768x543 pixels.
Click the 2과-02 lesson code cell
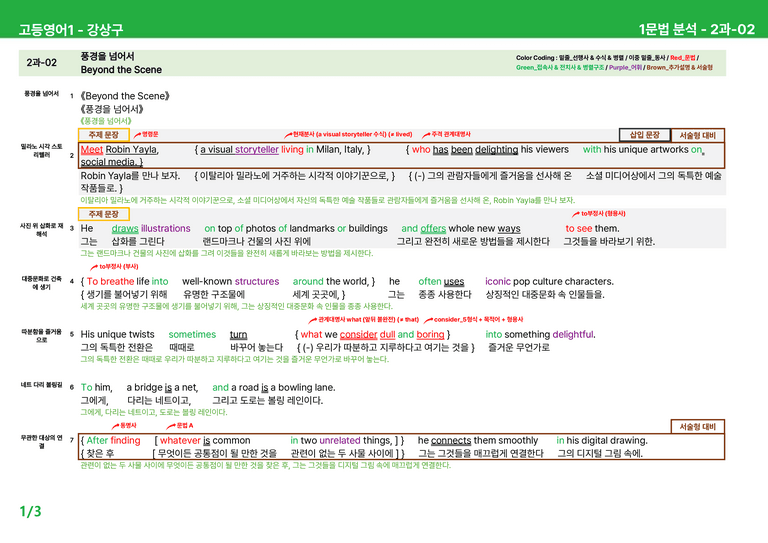(42, 63)
